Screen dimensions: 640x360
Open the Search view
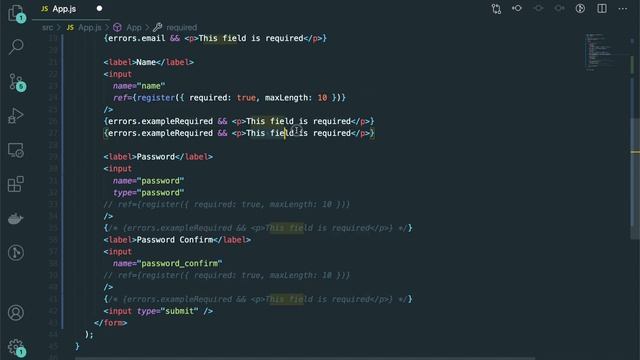pos(16,47)
